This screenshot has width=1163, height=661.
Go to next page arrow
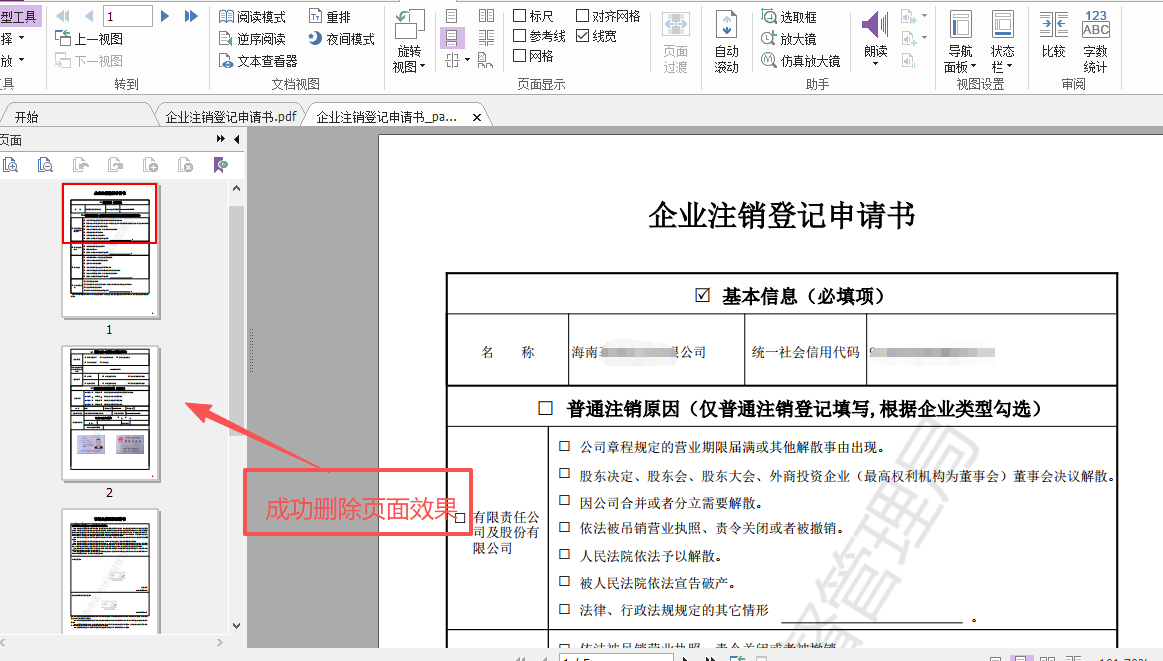tap(165, 16)
